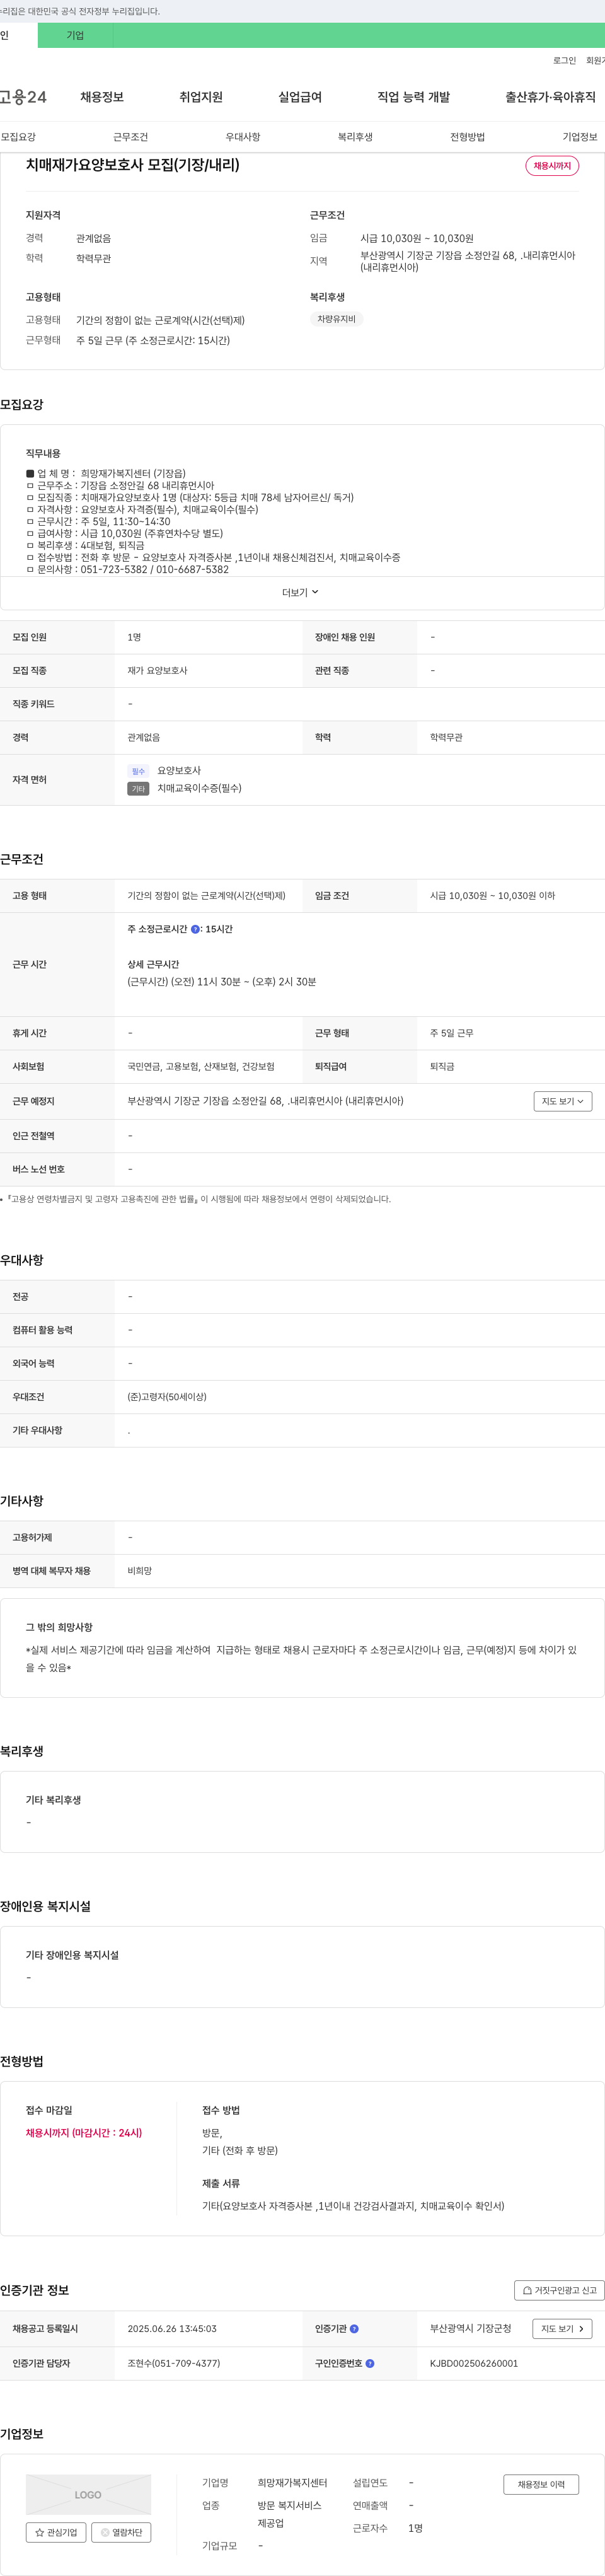This screenshot has height=2576, width=605.
Task: Click the 거짓구인광고 신고 button
Action: (x=560, y=2290)
